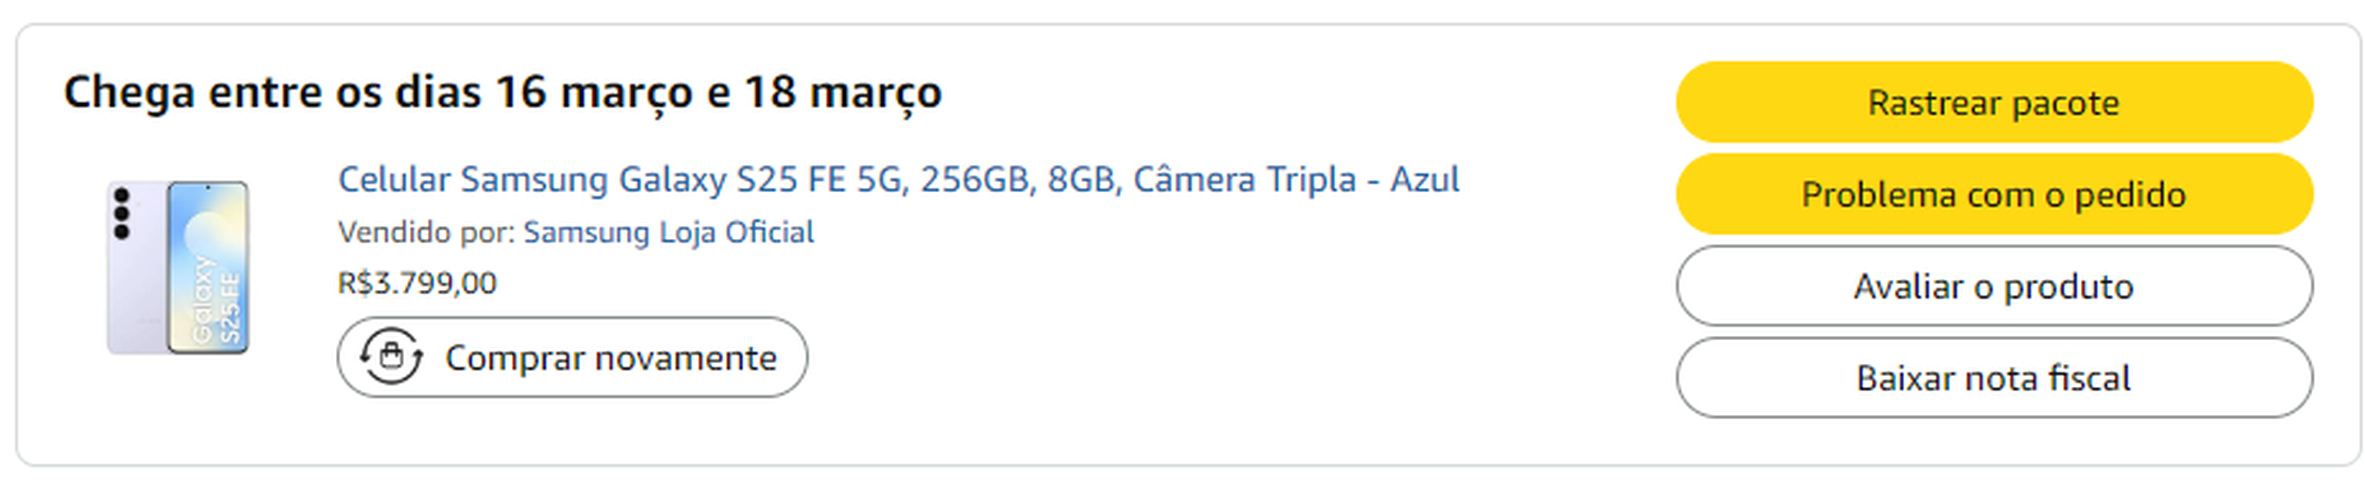Click the buy-again bag icon with circular arrows
The height and width of the screenshot is (500, 2365).
(x=391, y=357)
